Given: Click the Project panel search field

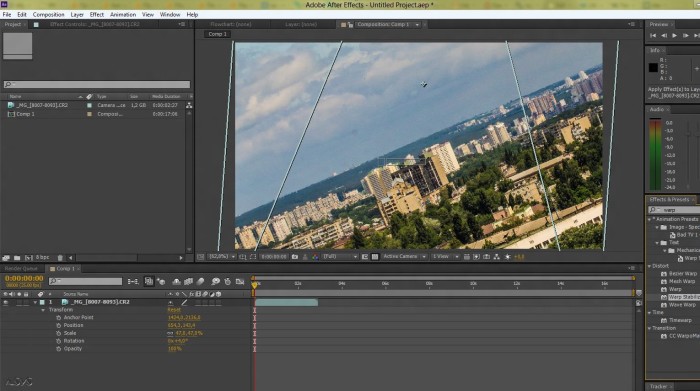Looking at the screenshot, I should point(96,84).
